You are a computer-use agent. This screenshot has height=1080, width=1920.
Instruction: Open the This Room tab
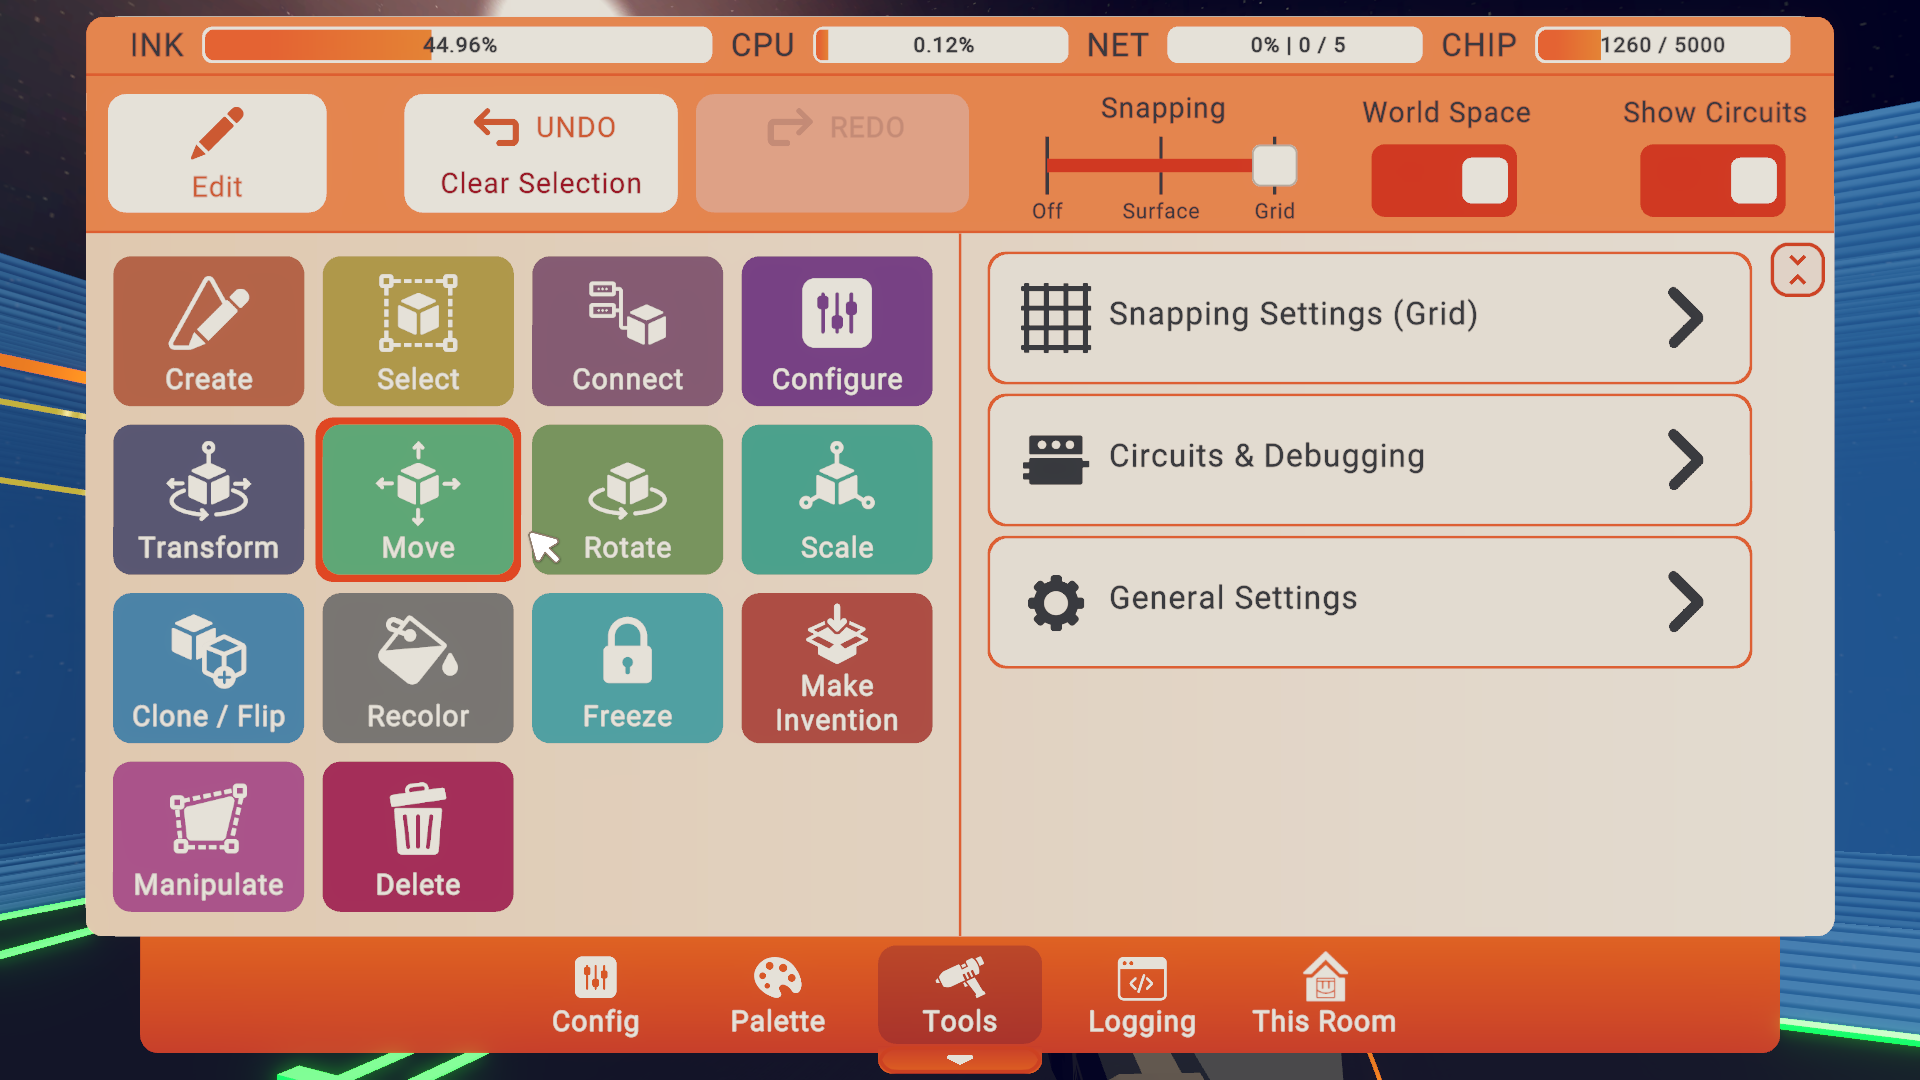[x=1323, y=996]
